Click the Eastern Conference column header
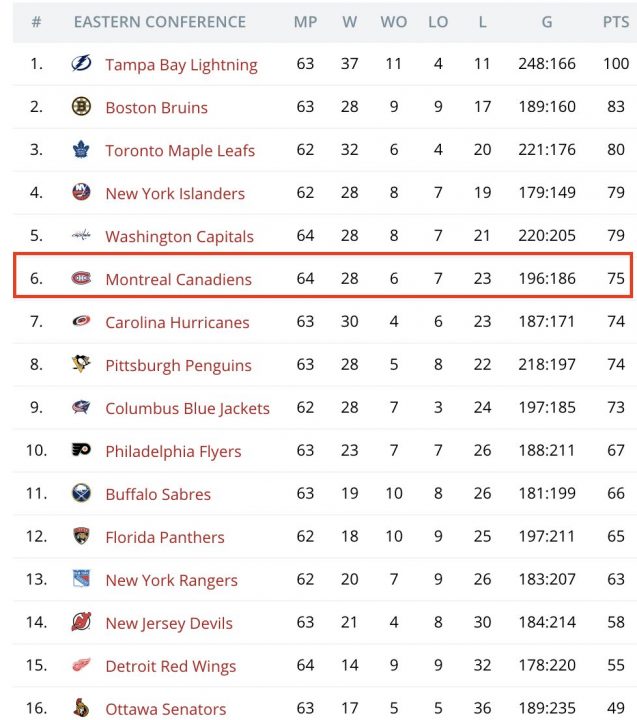 point(159,22)
